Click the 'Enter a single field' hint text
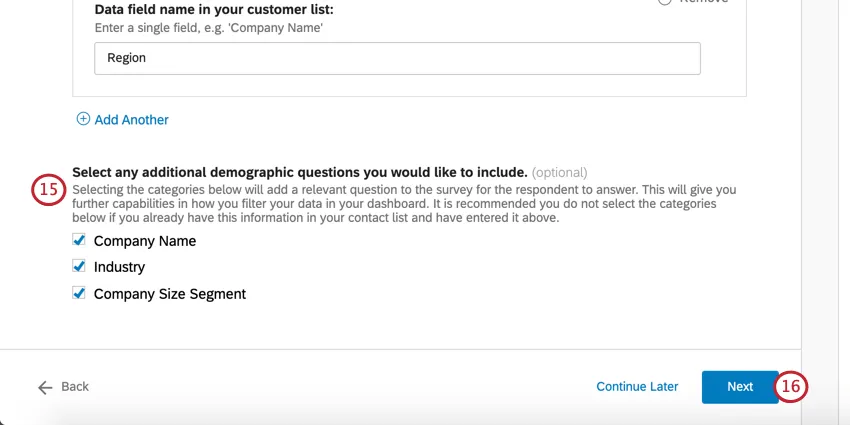The width and height of the screenshot is (850, 425). [x=208, y=27]
